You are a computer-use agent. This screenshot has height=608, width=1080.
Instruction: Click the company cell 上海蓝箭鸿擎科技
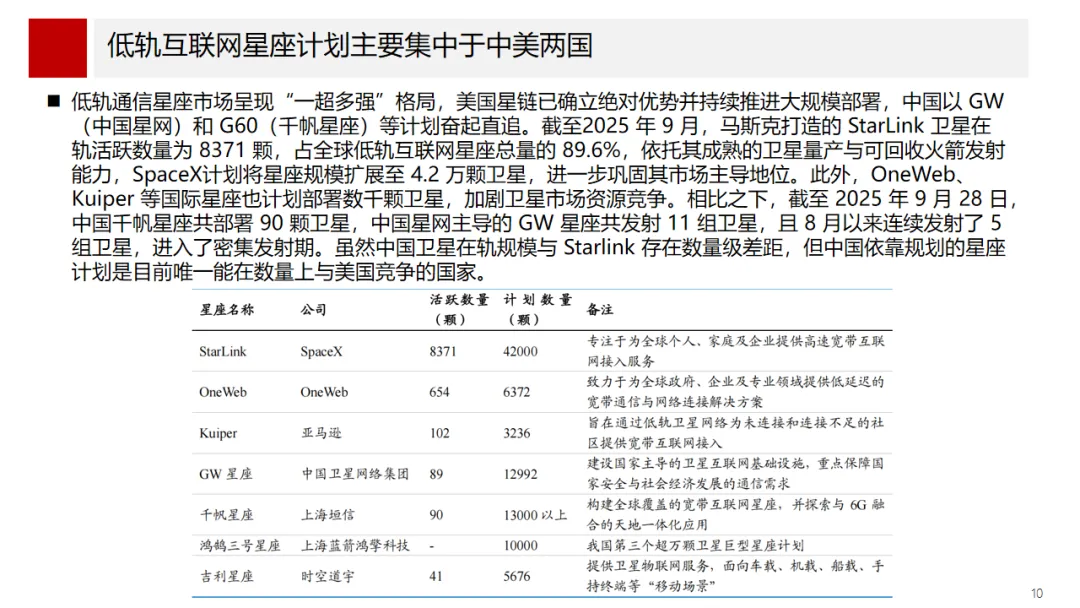tap(355, 546)
